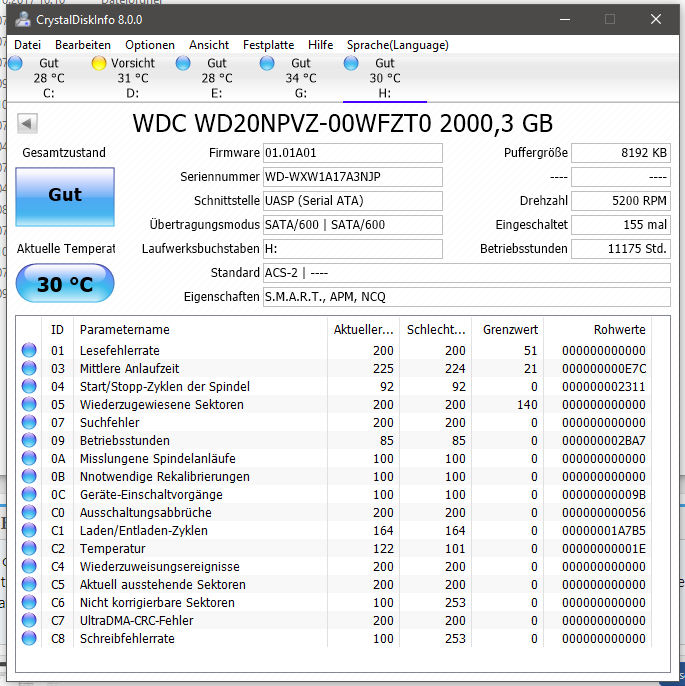Open the Optionen menu
This screenshot has height=686, width=685.
pos(150,45)
